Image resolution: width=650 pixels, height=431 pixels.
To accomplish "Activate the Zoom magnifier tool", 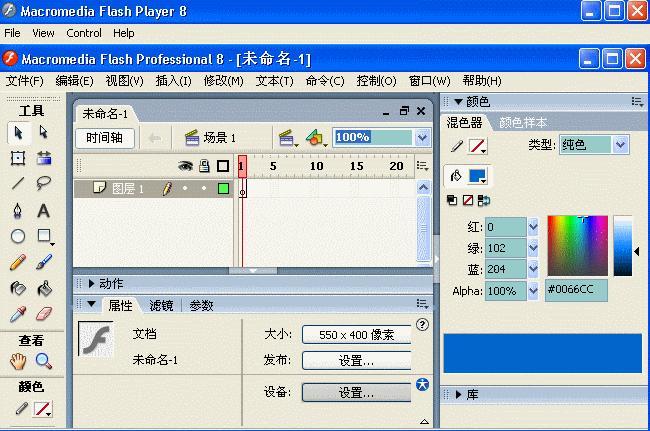I will 44,361.
